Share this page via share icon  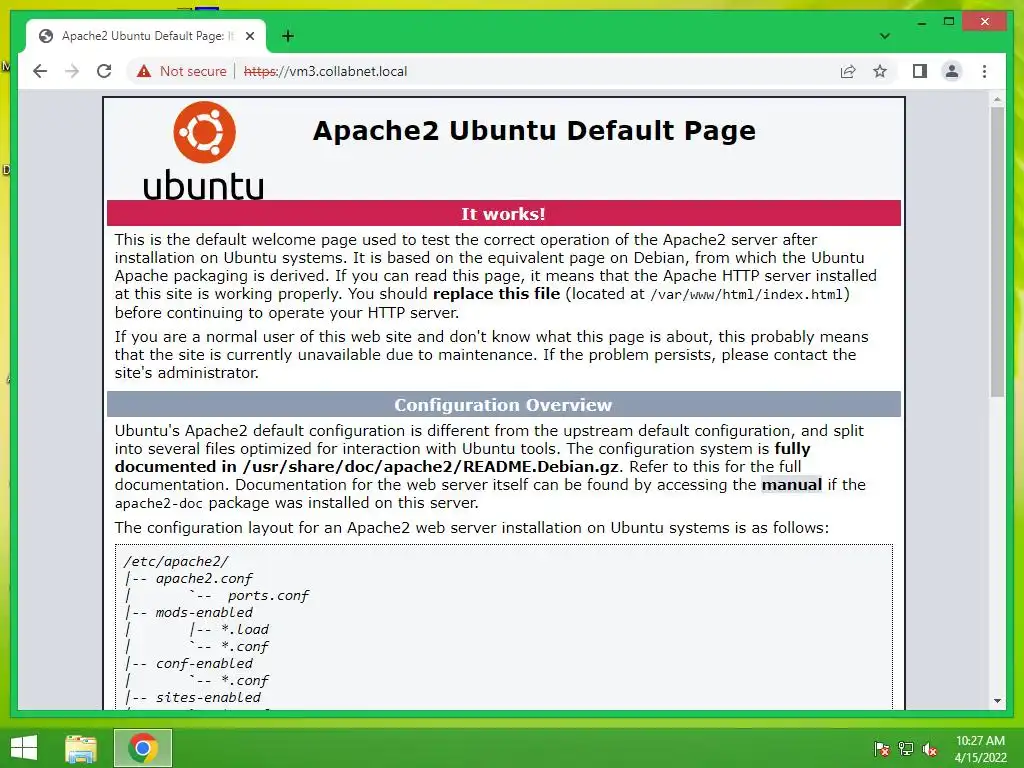click(x=848, y=71)
